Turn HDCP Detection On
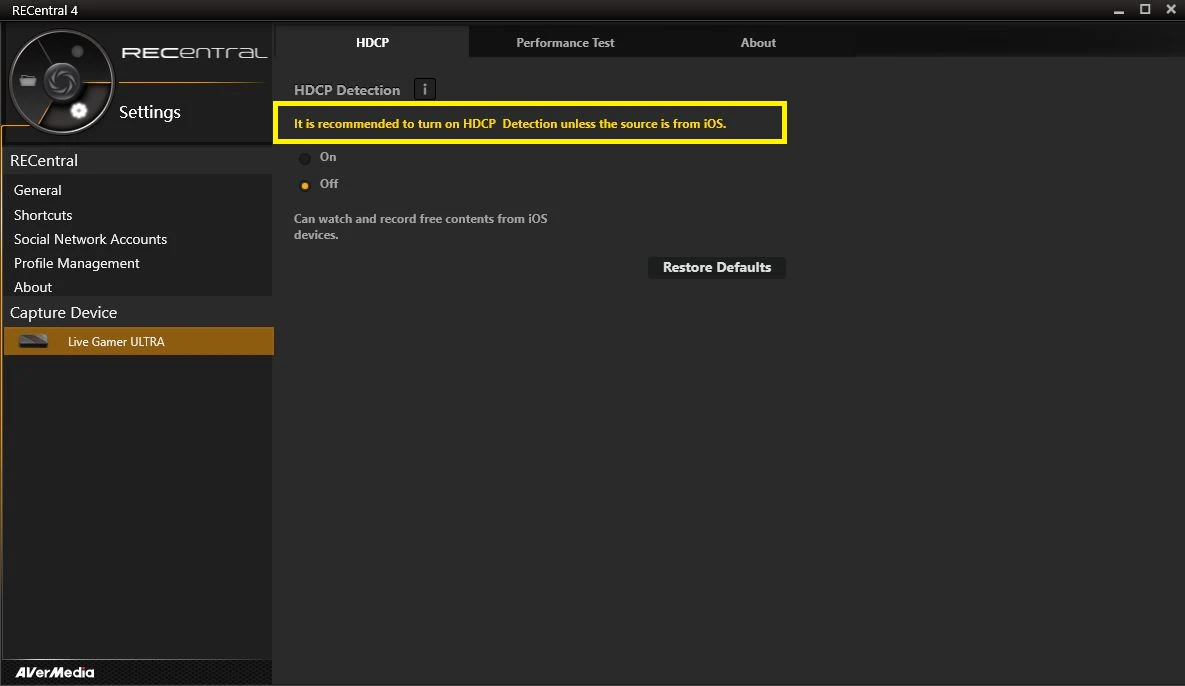 click(305, 159)
